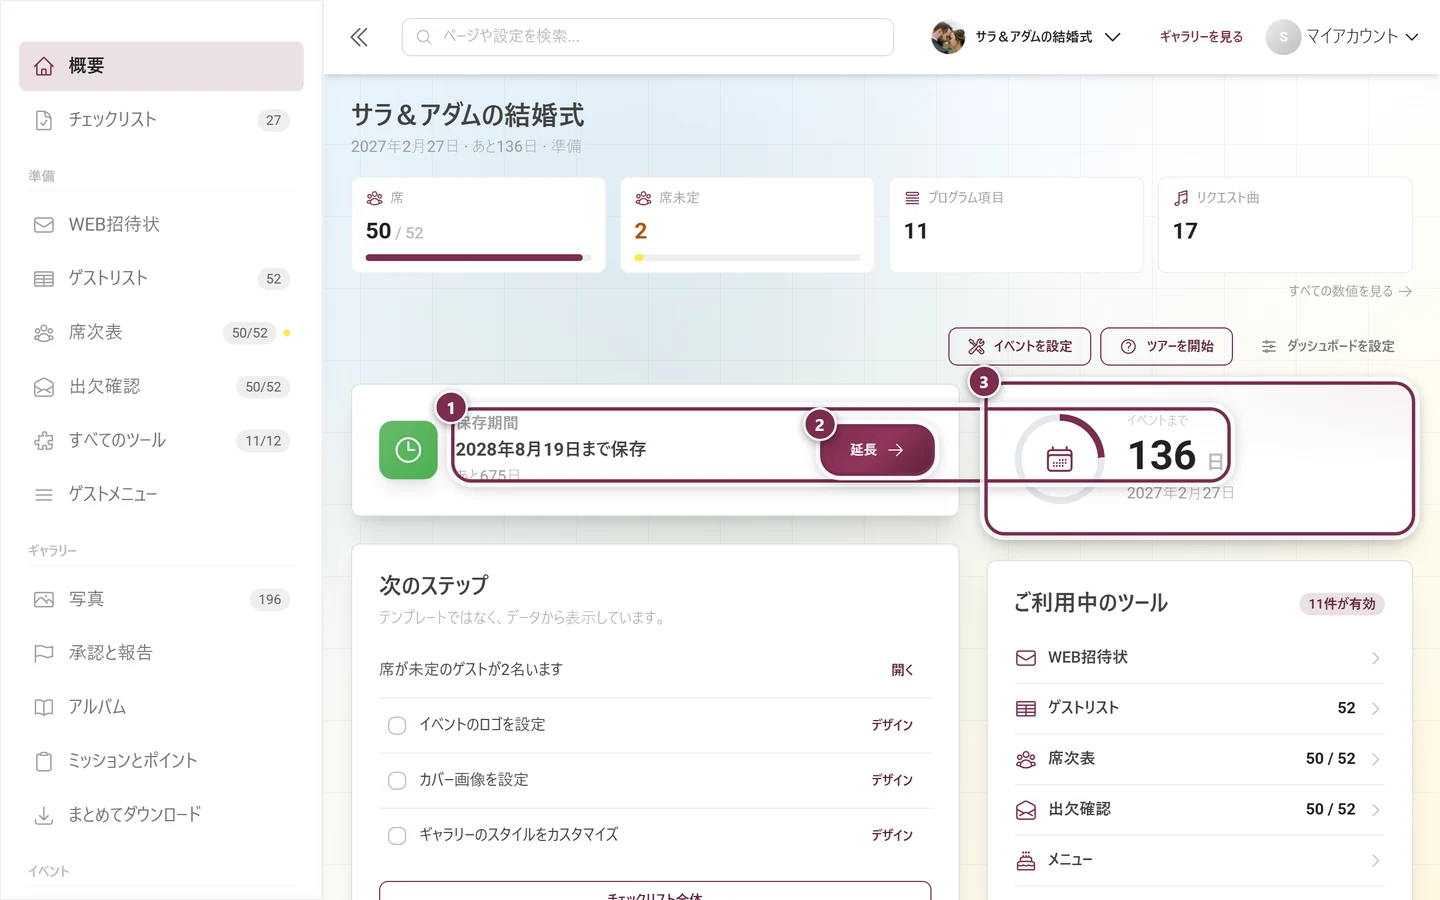Click the flag icon for 承認と報告
The height and width of the screenshot is (900, 1440).
pos(44,653)
